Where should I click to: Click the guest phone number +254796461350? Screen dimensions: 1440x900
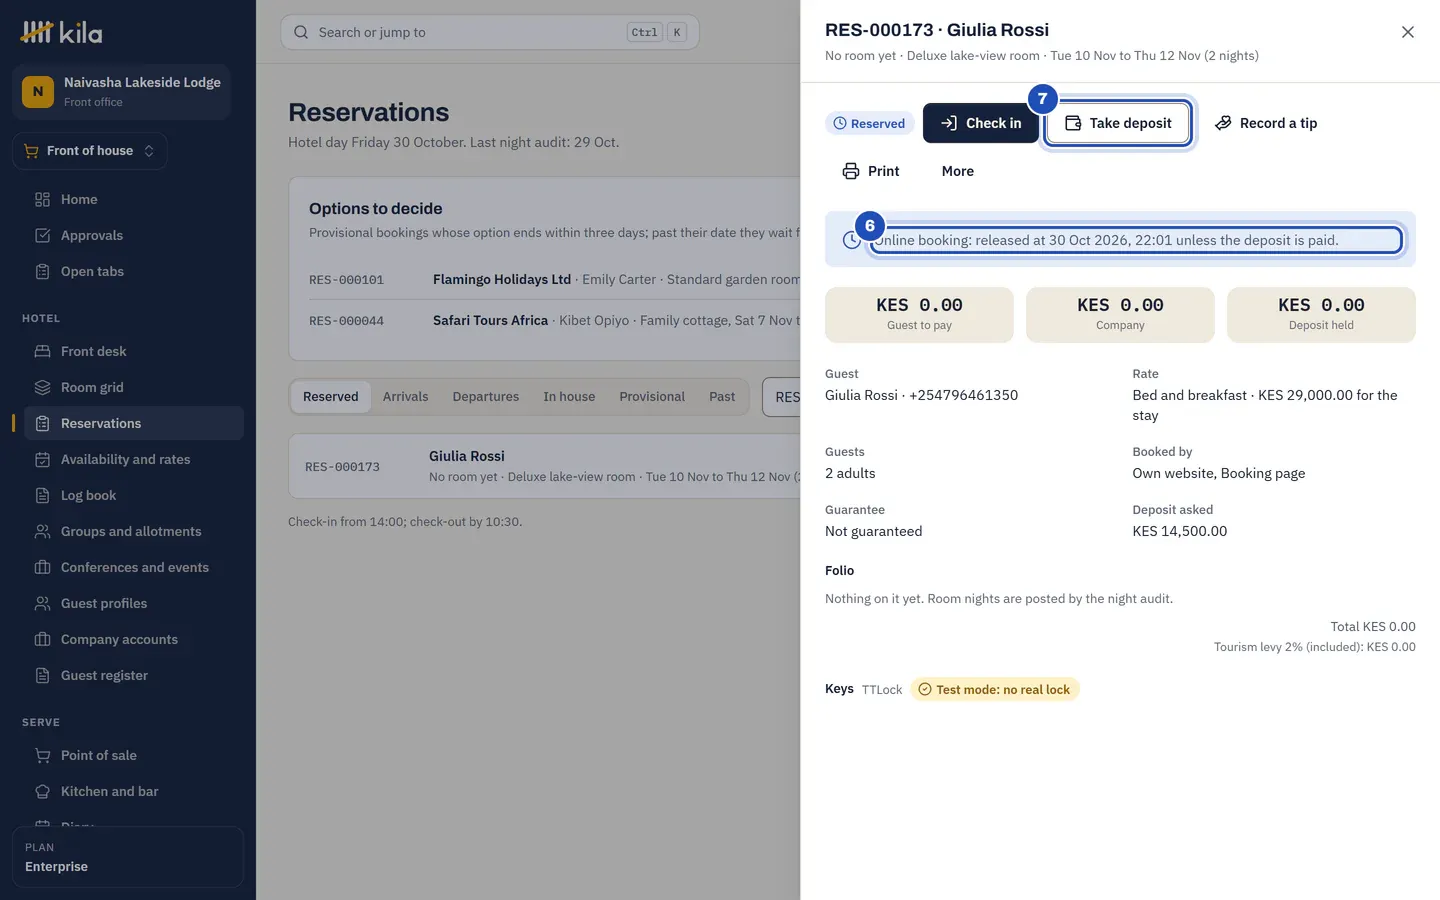[963, 395]
